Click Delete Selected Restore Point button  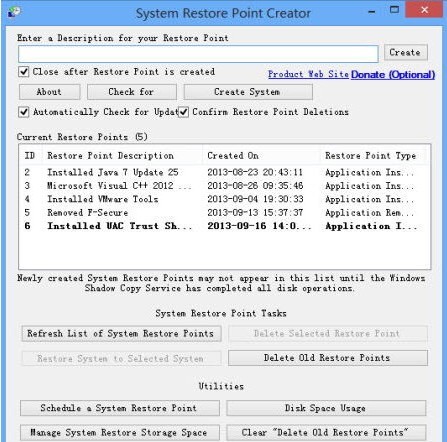coord(328,334)
